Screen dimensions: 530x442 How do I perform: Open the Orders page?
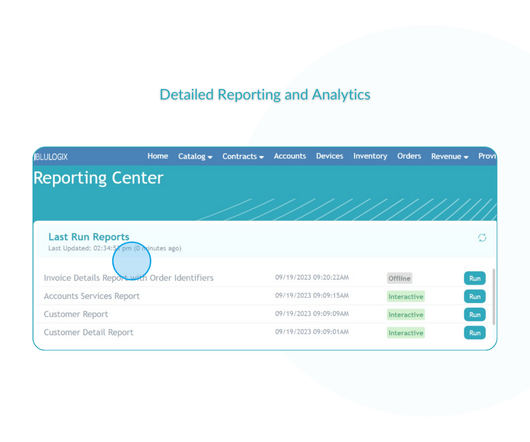pyautogui.click(x=409, y=156)
